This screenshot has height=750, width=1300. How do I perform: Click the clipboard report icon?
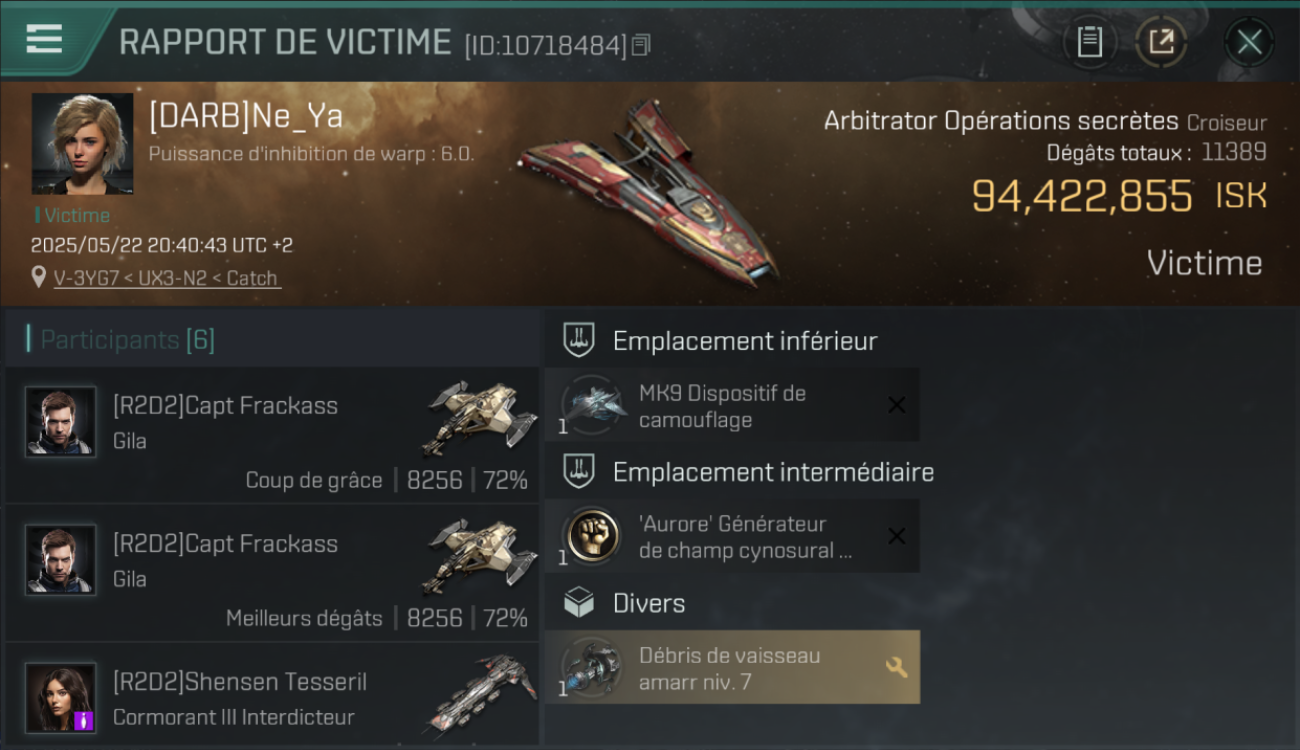[1089, 42]
